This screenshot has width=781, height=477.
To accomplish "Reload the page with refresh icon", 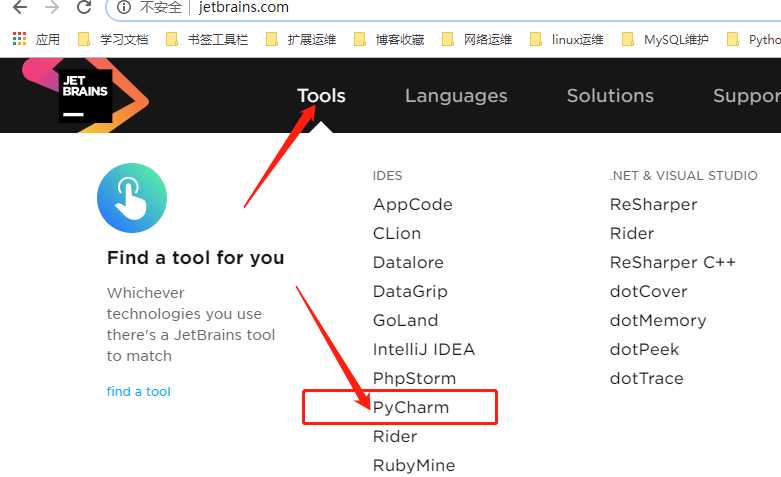I will click(x=84, y=6).
